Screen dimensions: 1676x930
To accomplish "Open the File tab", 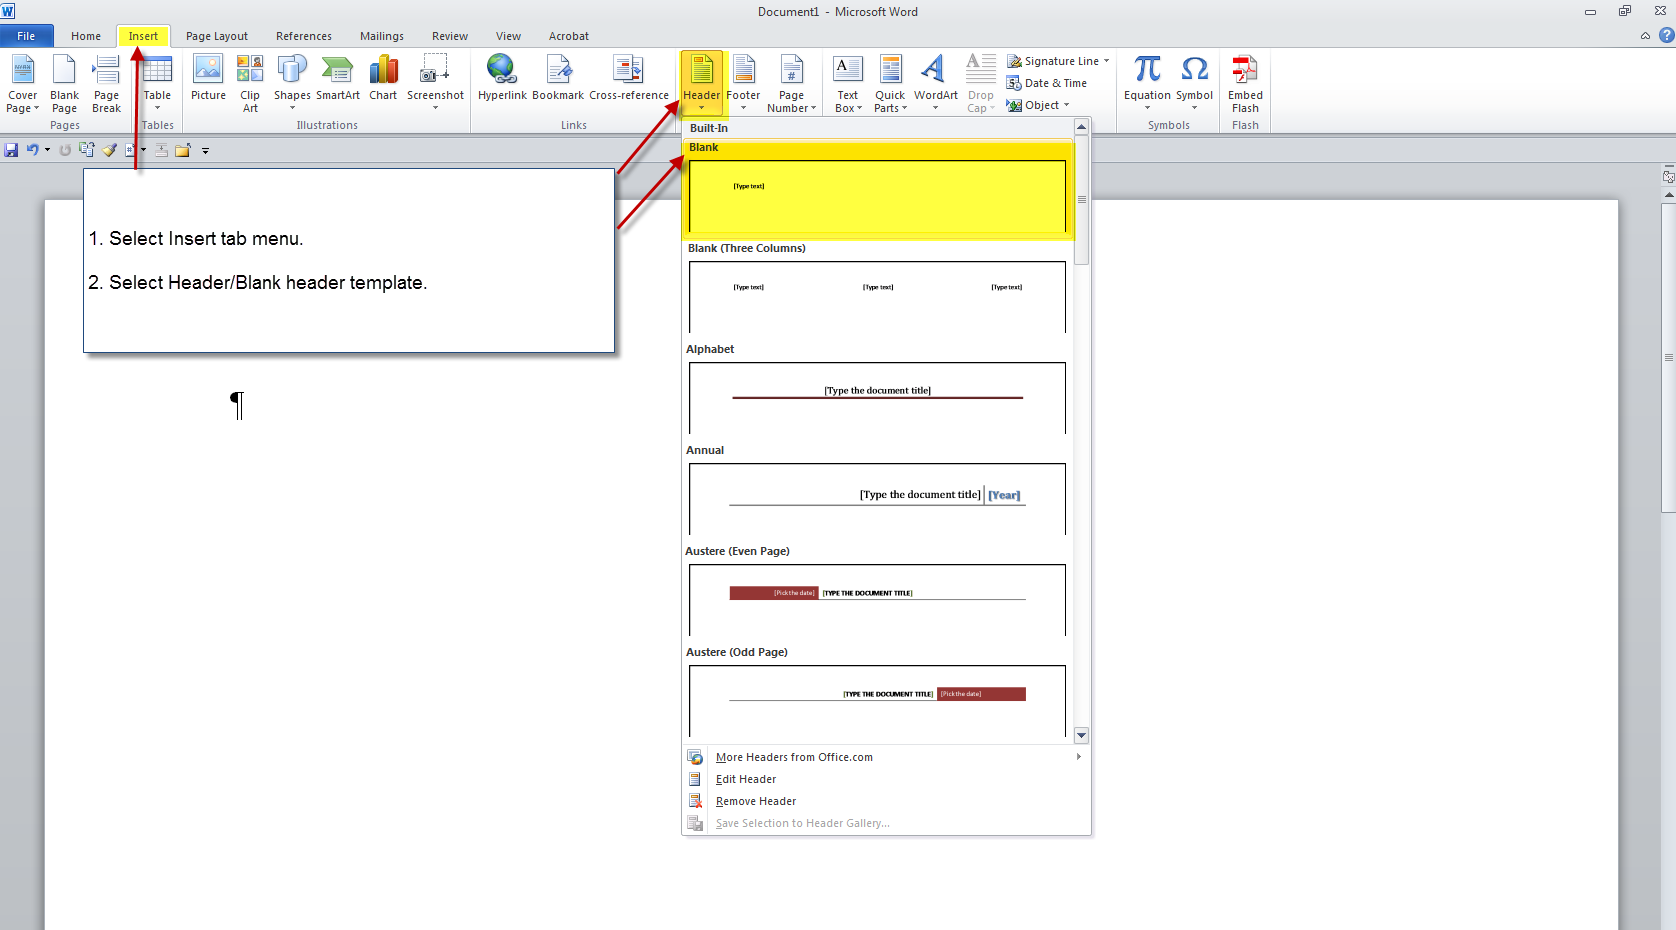I will [26, 36].
